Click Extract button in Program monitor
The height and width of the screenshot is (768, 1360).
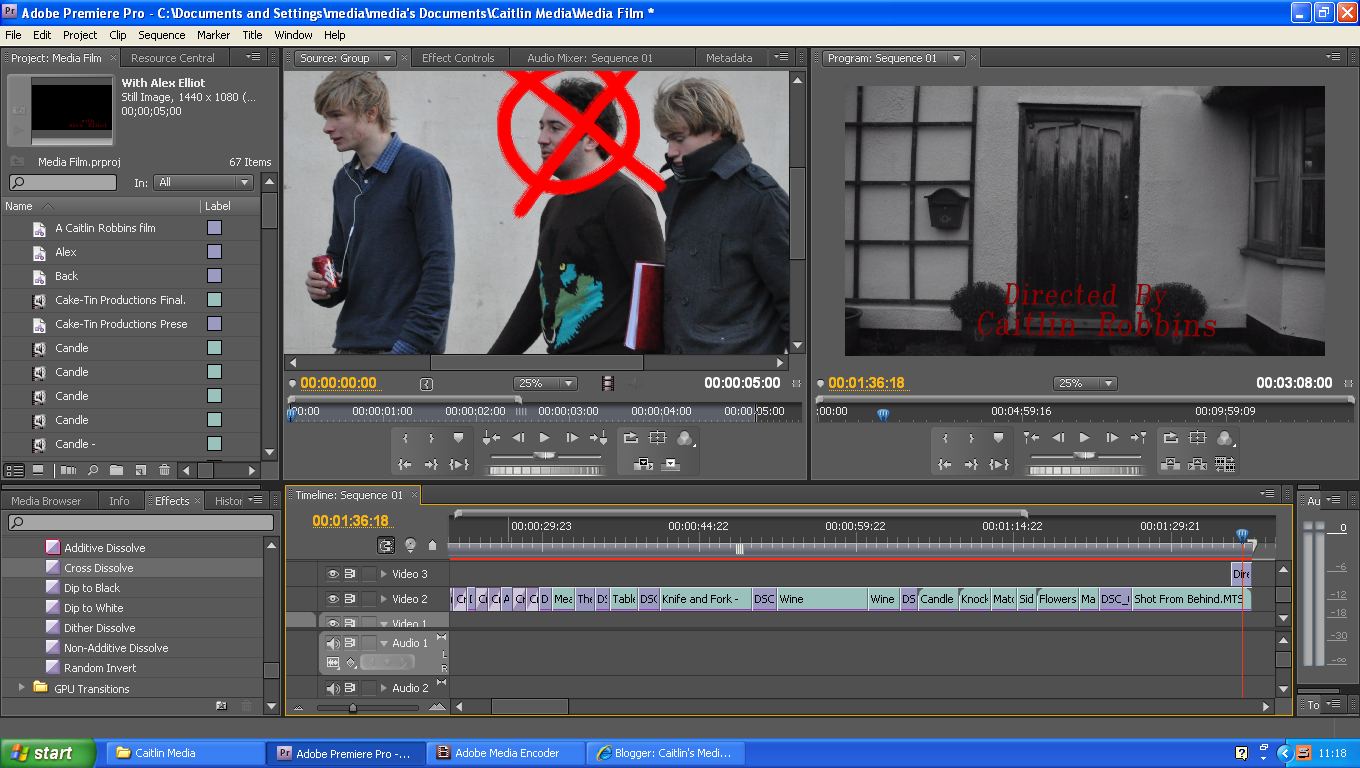click(1197, 464)
